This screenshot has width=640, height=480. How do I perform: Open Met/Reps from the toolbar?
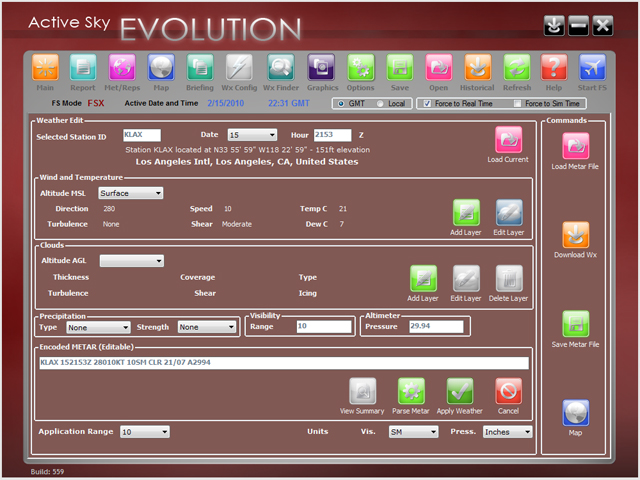tap(122, 67)
